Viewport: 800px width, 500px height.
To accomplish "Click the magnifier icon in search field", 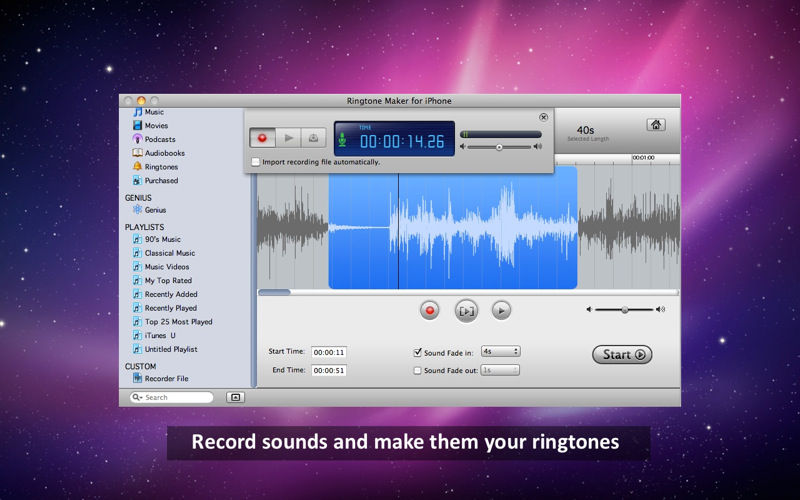I will coord(137,397).
